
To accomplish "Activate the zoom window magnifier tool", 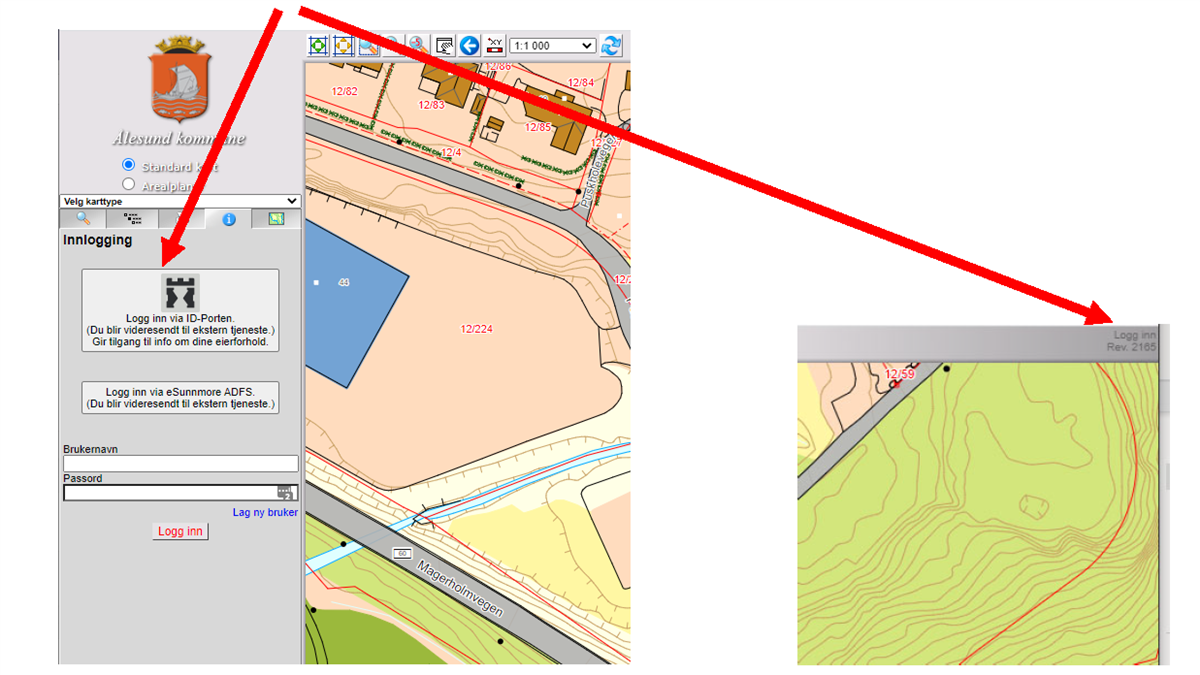I will tap(369, 45).
